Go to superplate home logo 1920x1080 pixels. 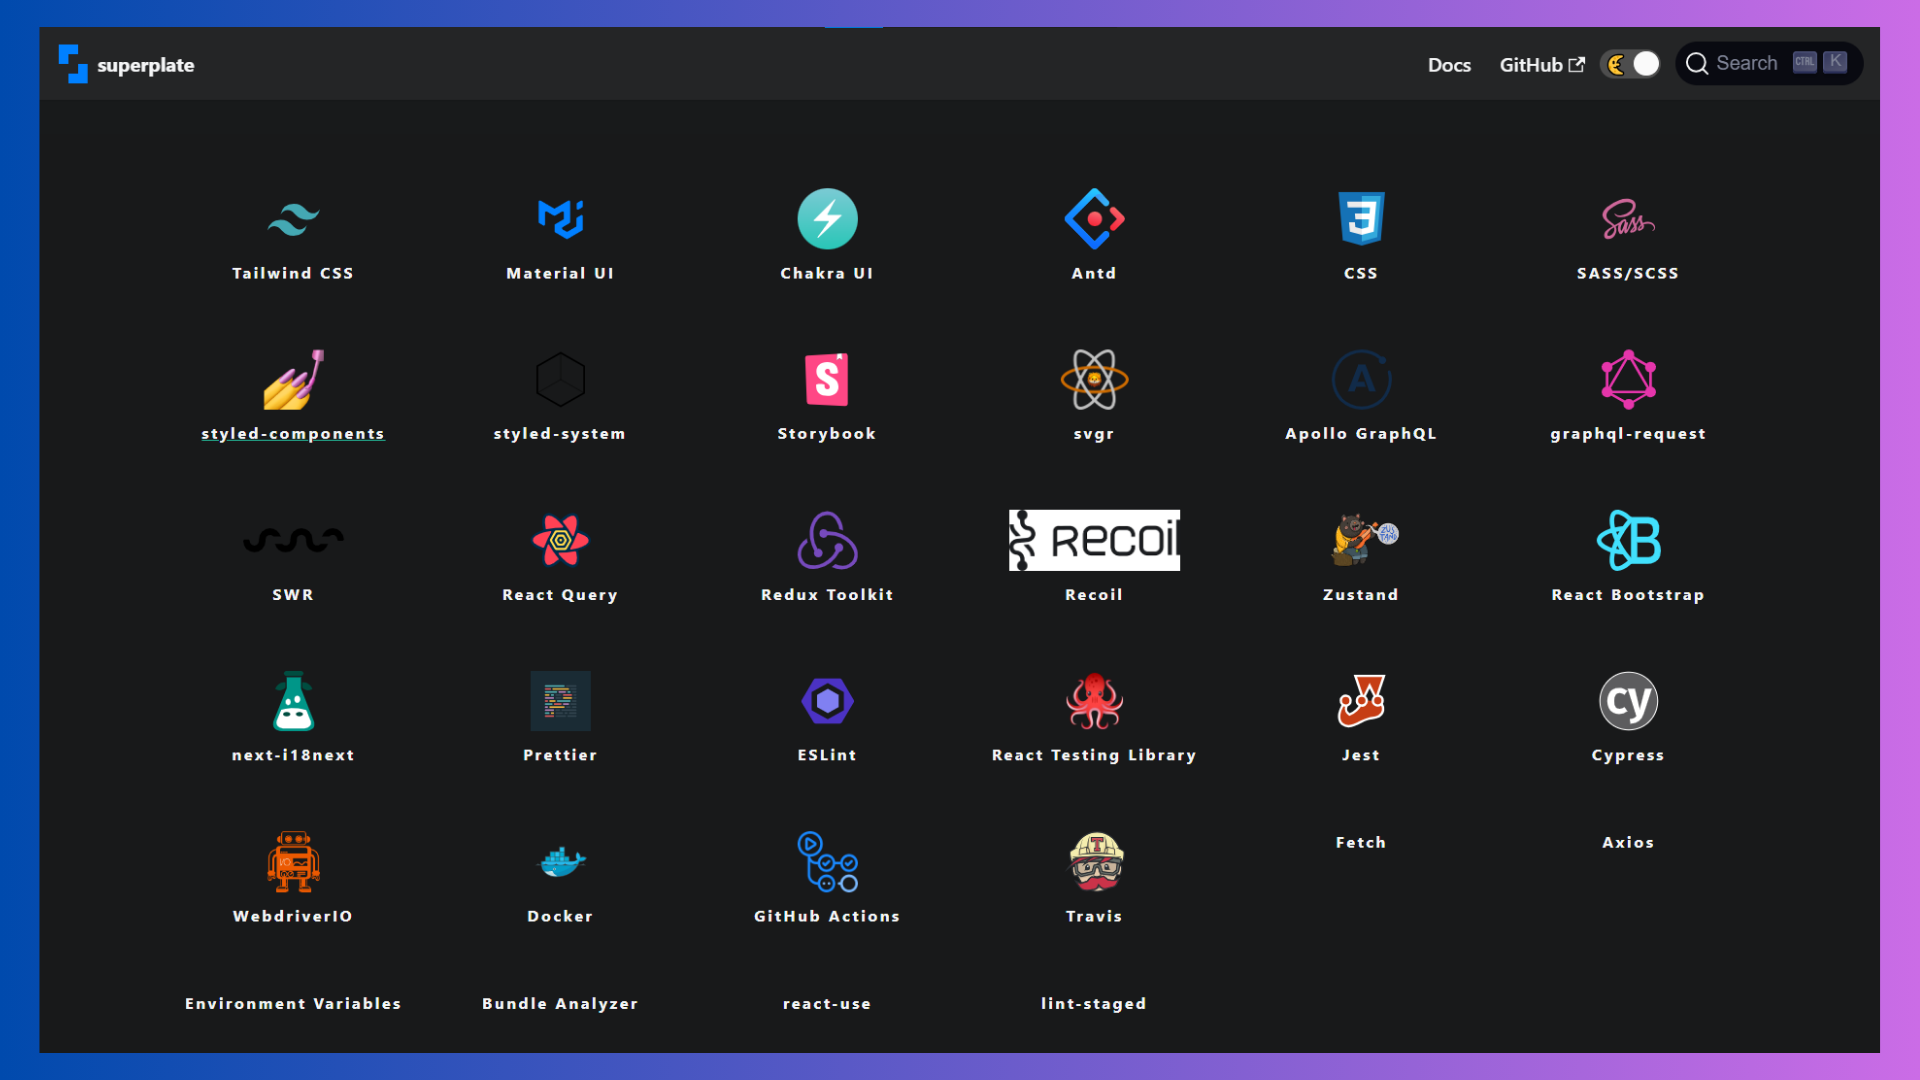pos(127,65)
